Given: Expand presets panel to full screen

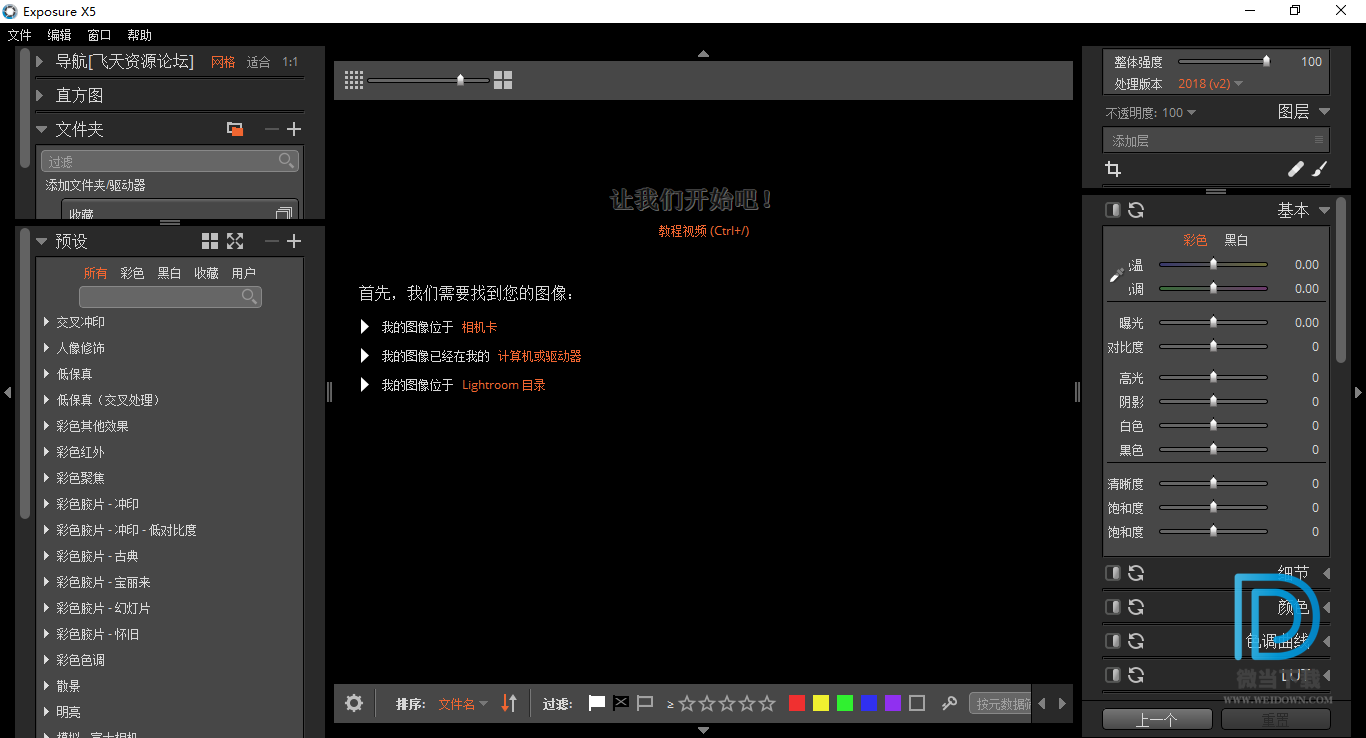Looking at the screenshot, I should [x=235, y=241].
